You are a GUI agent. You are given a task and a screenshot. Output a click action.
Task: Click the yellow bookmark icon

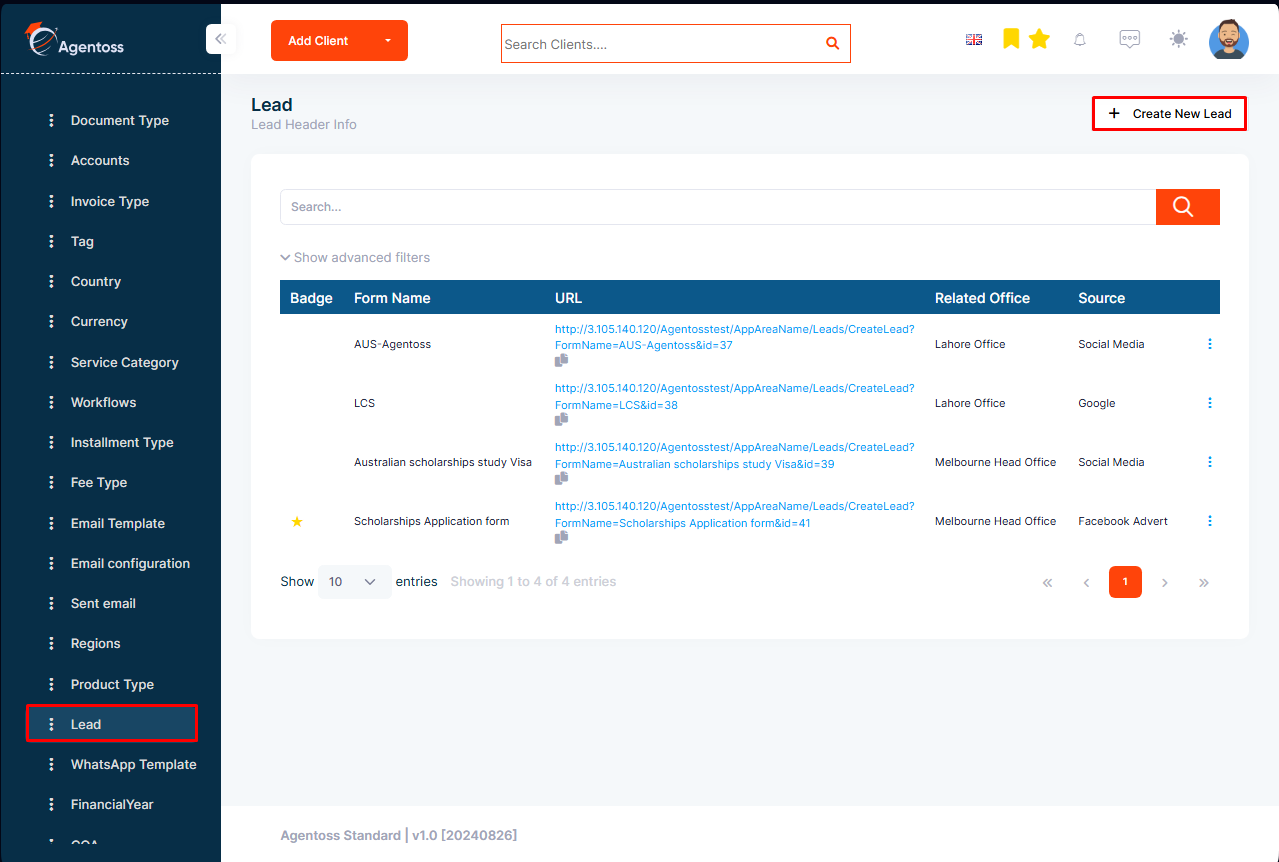[x=1011, y=39]
